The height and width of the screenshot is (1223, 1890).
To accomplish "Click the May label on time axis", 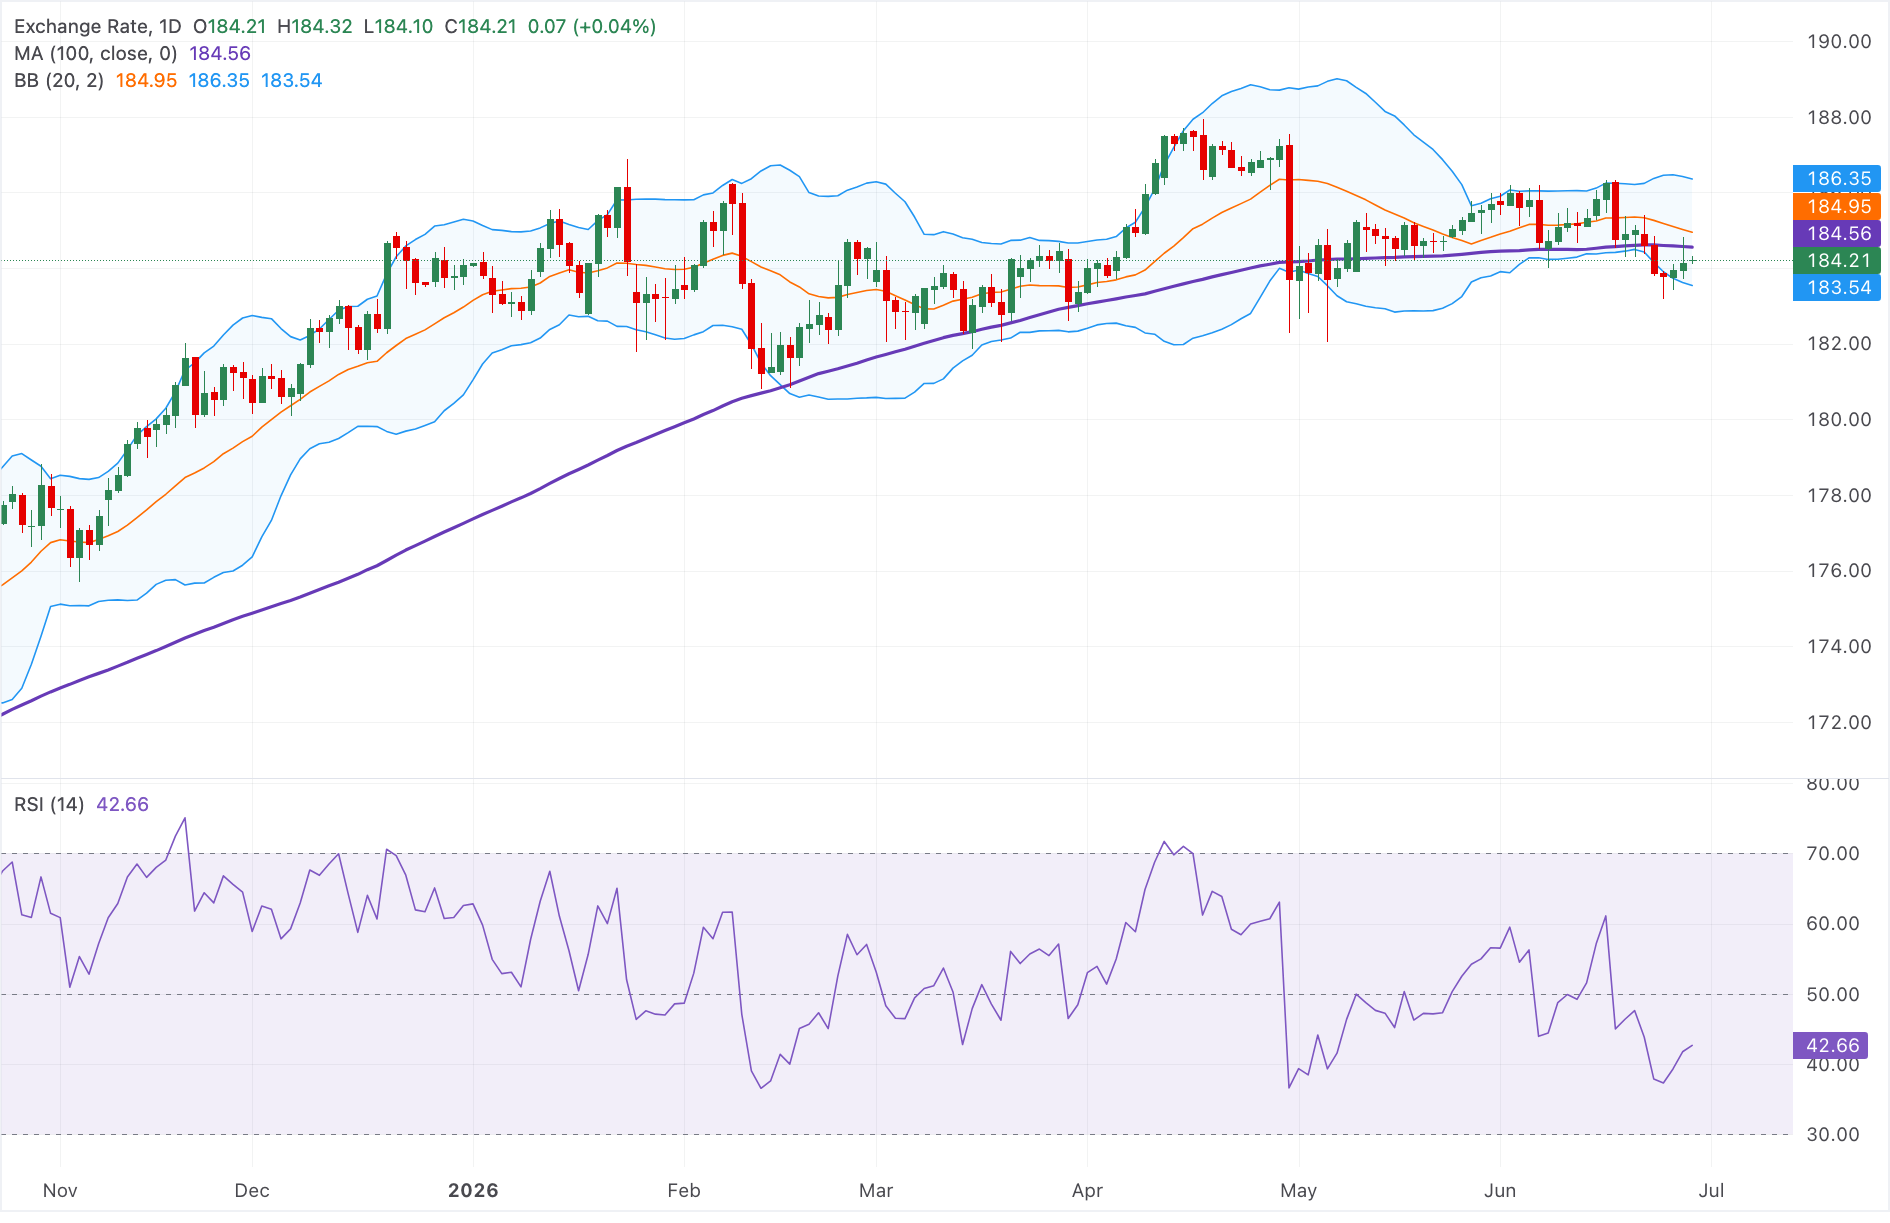I will pyautogui.click(x=1299, y=1191).
